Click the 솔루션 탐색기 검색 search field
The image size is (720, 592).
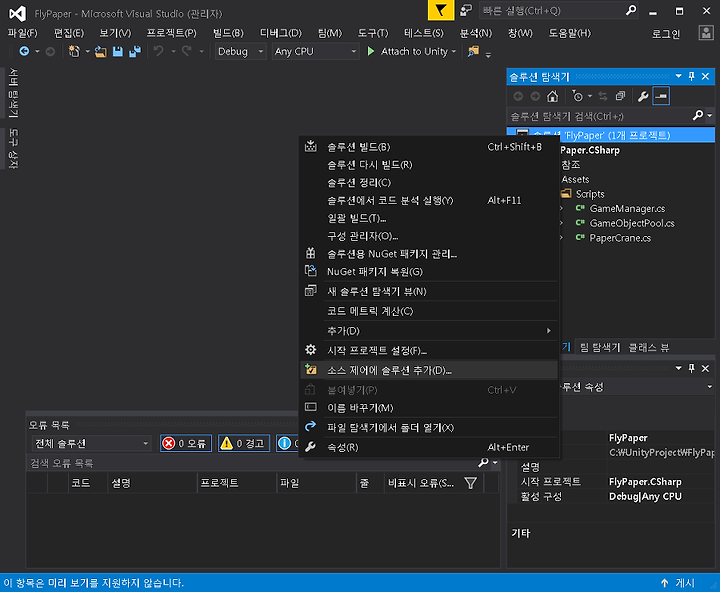(x=599, y=116)
